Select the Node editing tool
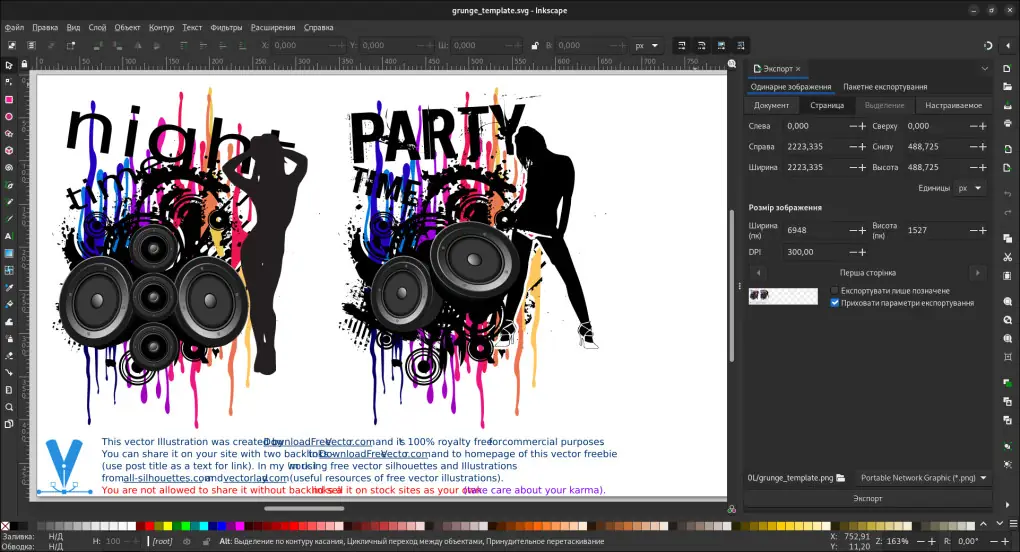This screenshot has width=1020, height=552. point(9,82)
